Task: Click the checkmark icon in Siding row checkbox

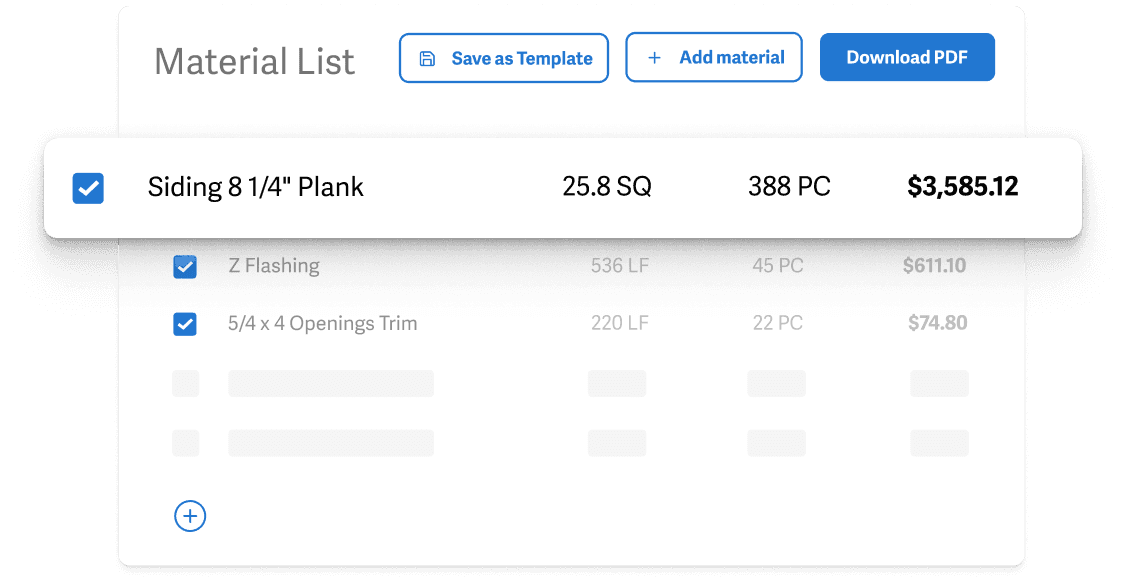Action: pos(88,188)
